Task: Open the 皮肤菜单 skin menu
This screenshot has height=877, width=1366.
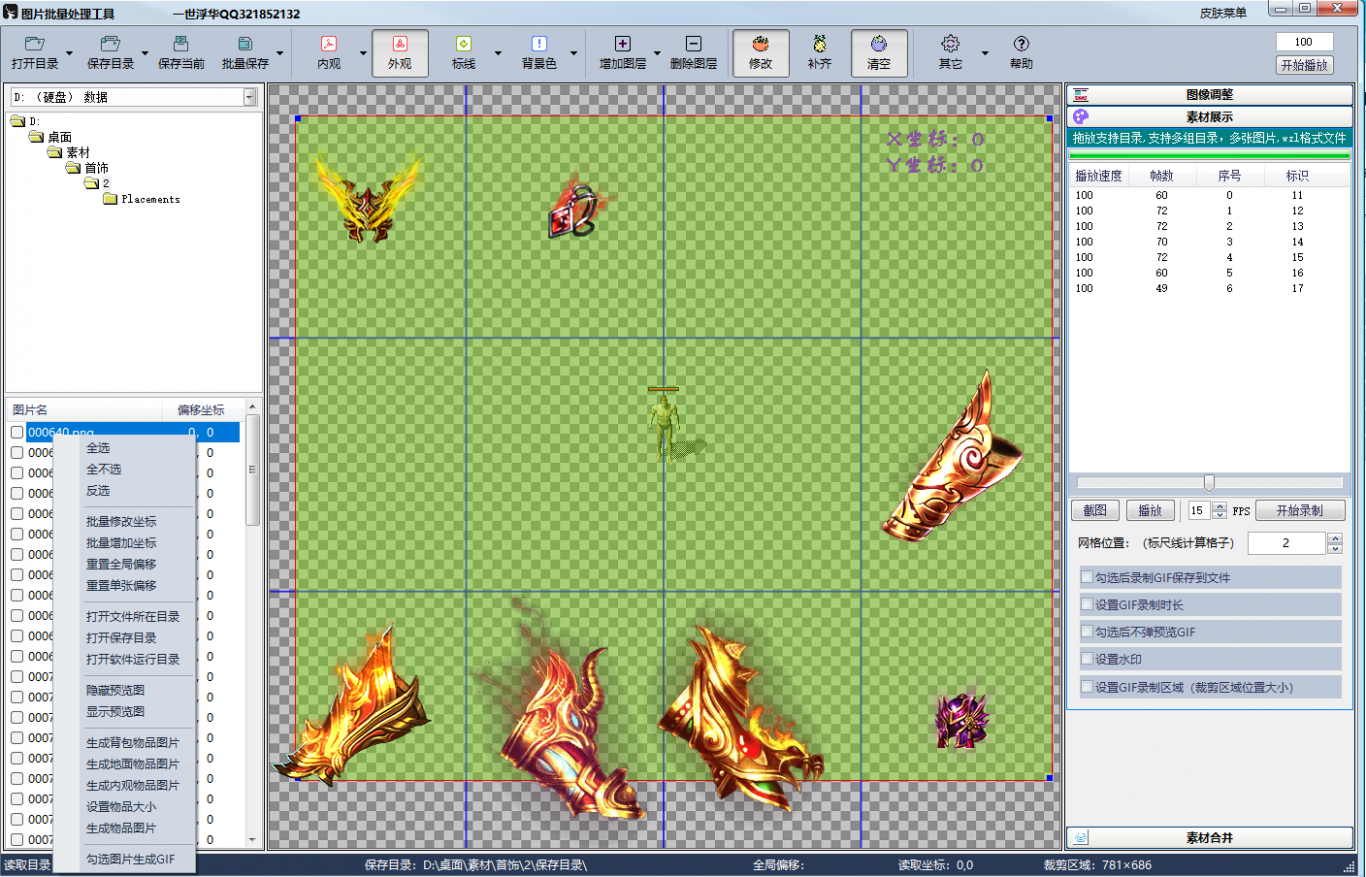Action: [1223, 14]
